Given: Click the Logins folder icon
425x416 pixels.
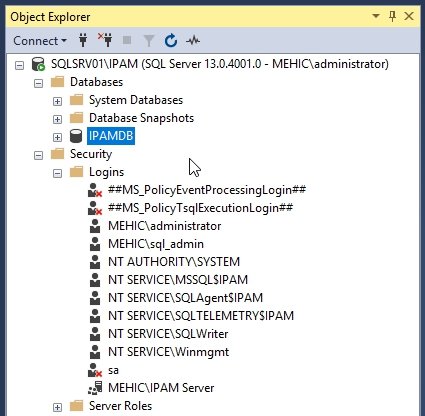Looking at the screenshot, I should coord(77,172).
